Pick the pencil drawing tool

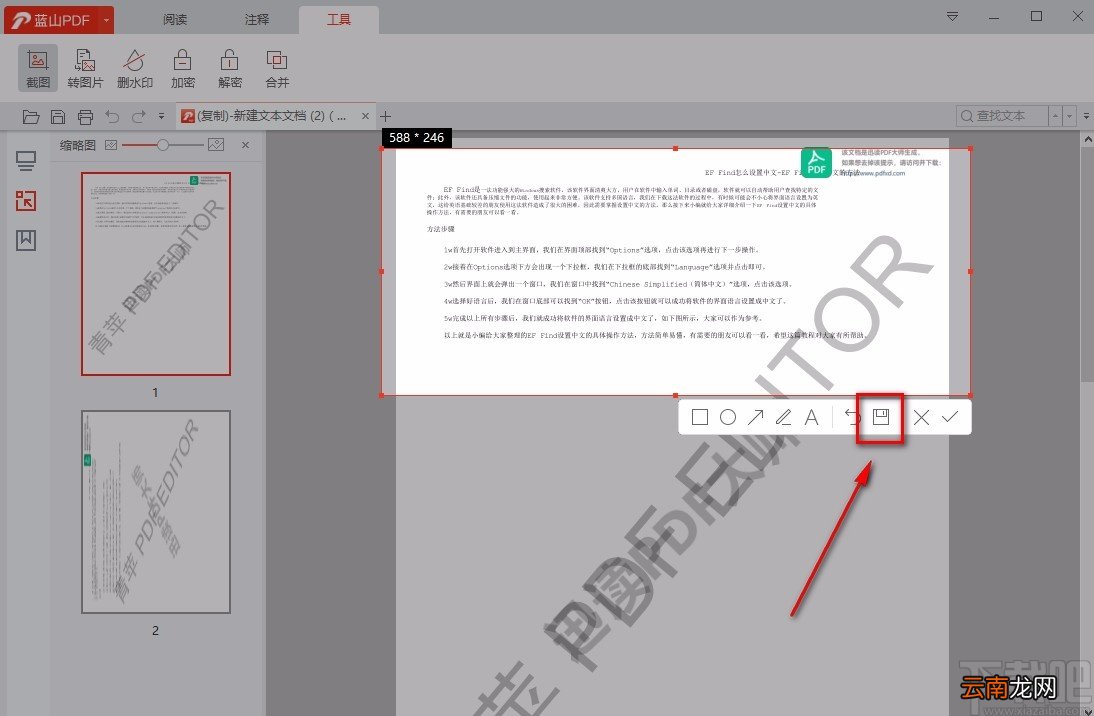pos(784,417)
